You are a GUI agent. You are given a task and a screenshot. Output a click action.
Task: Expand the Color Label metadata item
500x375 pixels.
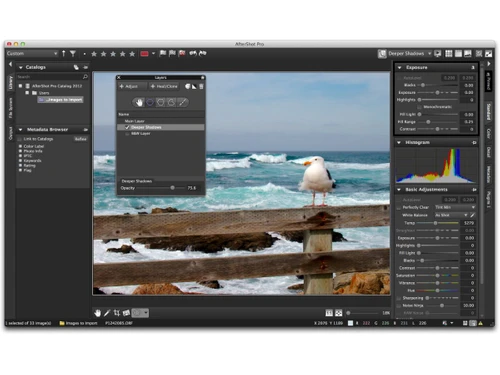tap(20, 146)
